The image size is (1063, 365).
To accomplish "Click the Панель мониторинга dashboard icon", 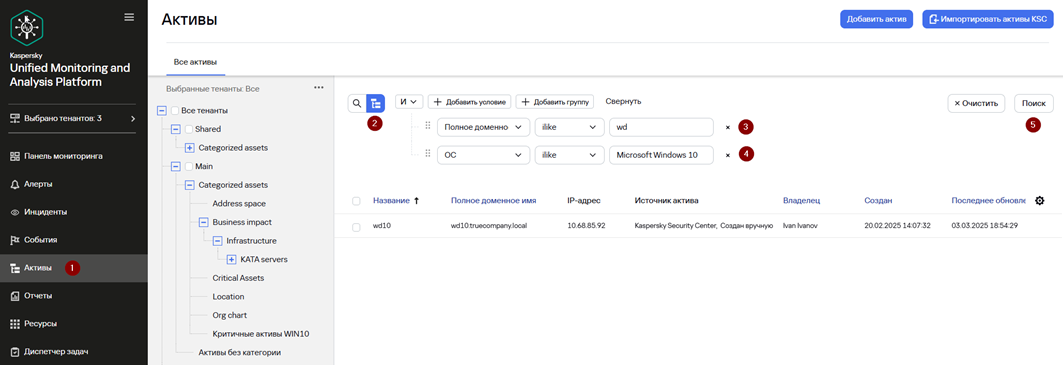I will click(x=15, y=156).
